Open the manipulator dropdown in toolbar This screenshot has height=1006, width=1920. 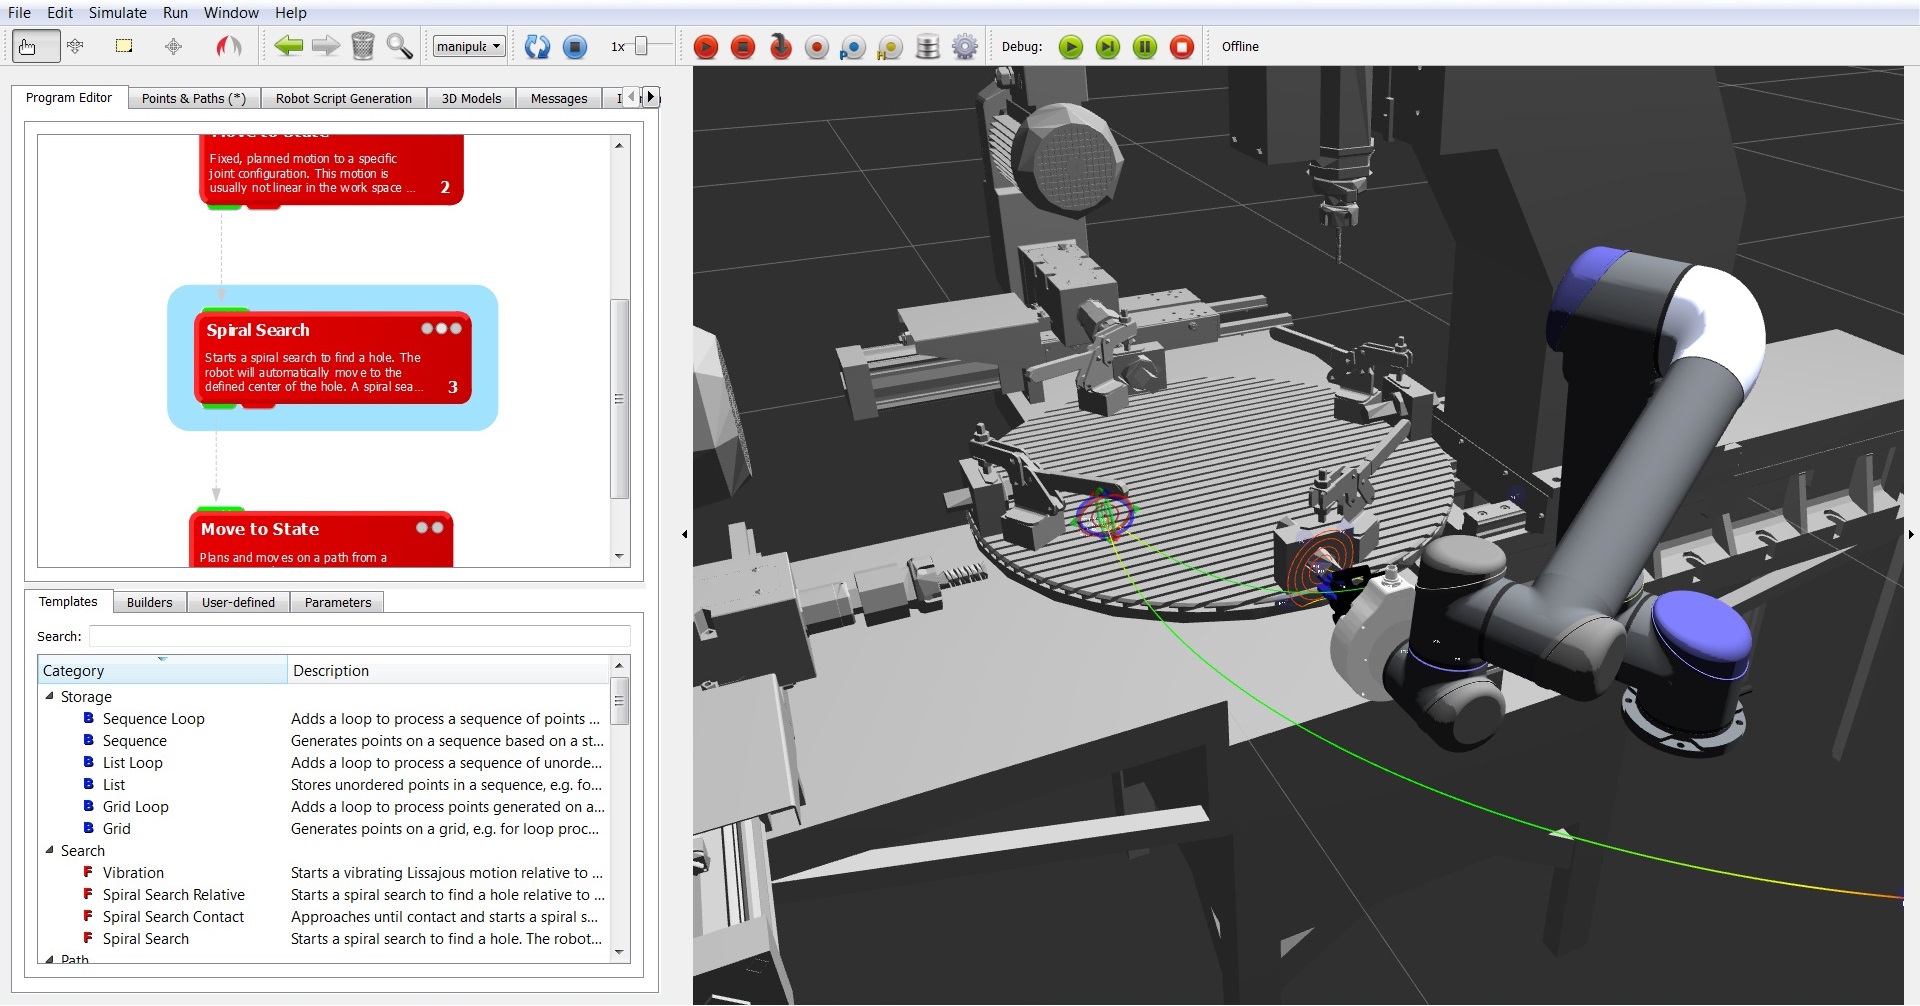[x=469, y=46]
